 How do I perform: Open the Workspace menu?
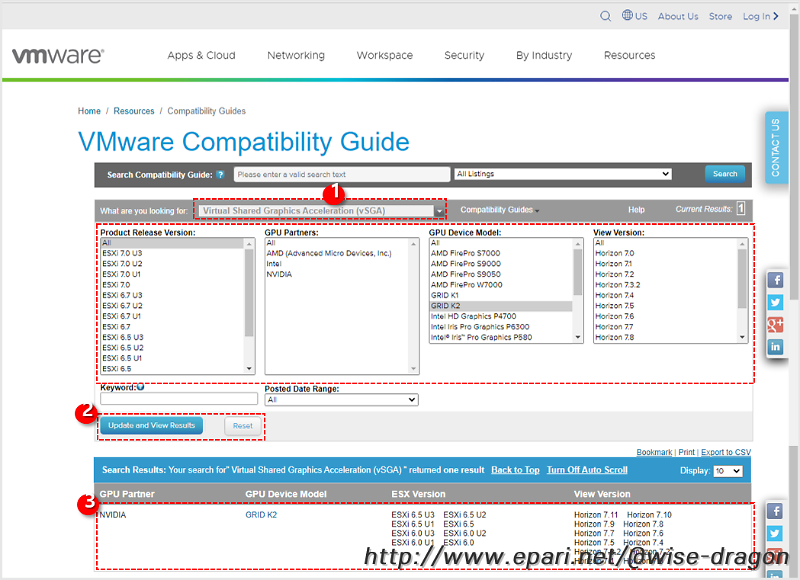[385, 55]
